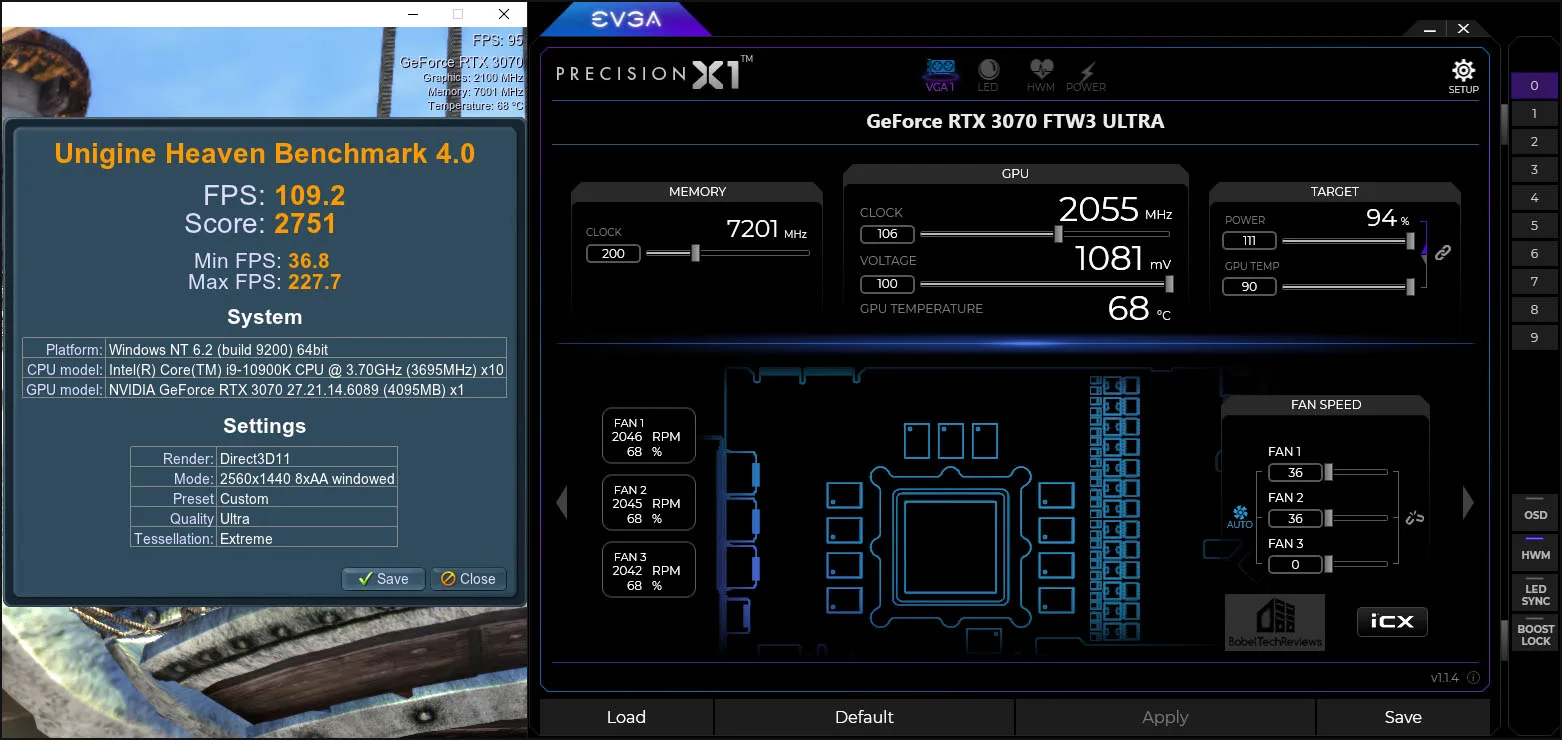Close the Heaven benchmark window
This screenshot has width=1562, height=740.
[x=506, y=14]
